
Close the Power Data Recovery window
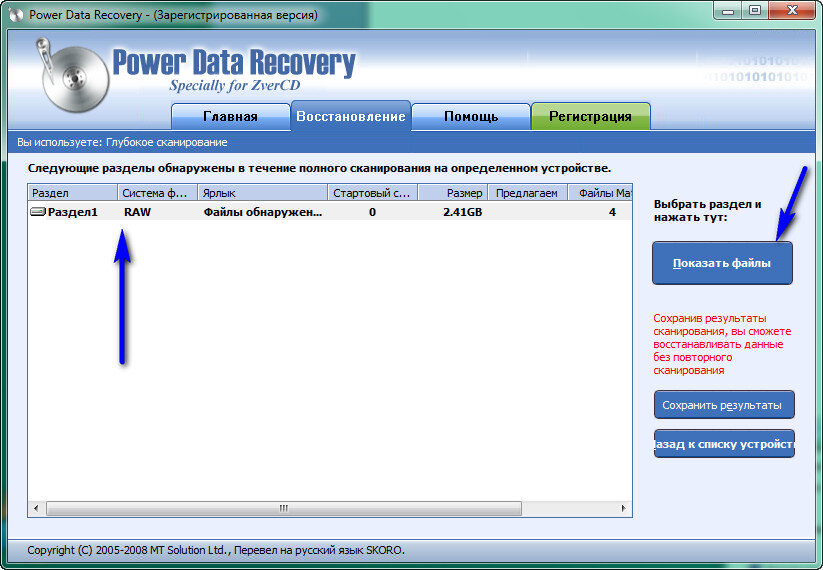(792, 10)
